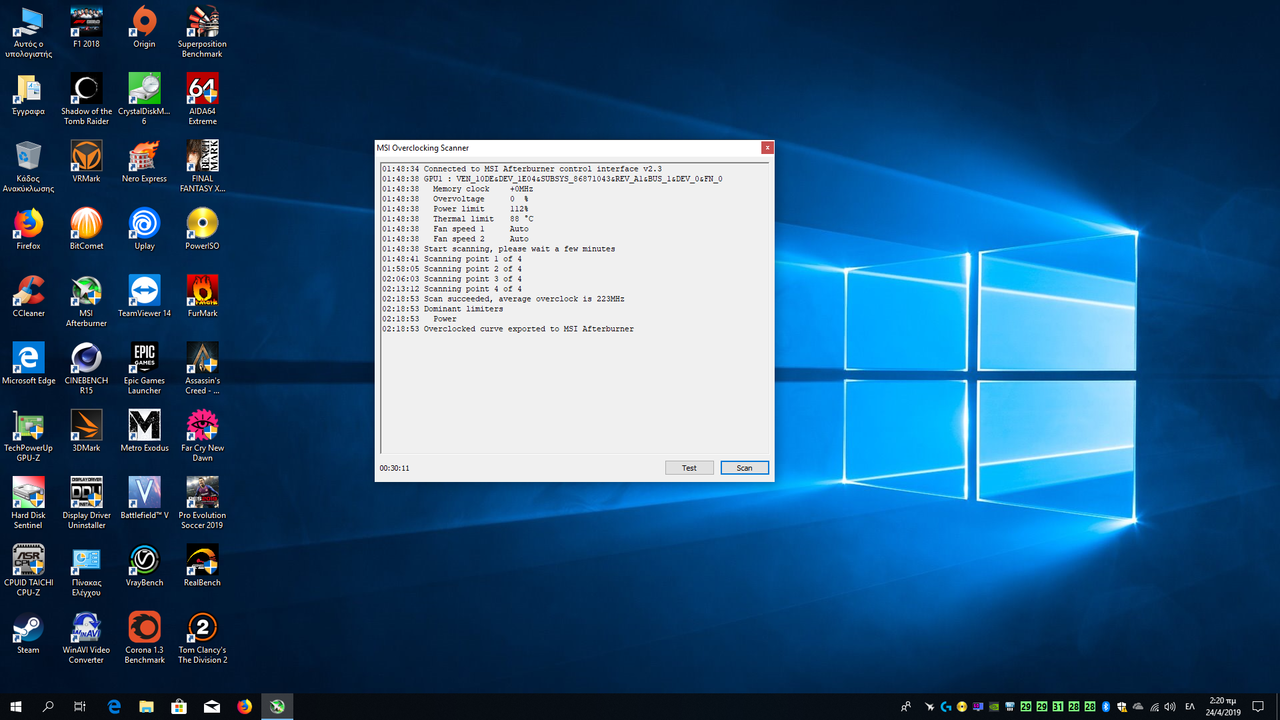Close the MSI Overclocking Scanner window
Screen dimensions: 1280x720
[767, 148]
